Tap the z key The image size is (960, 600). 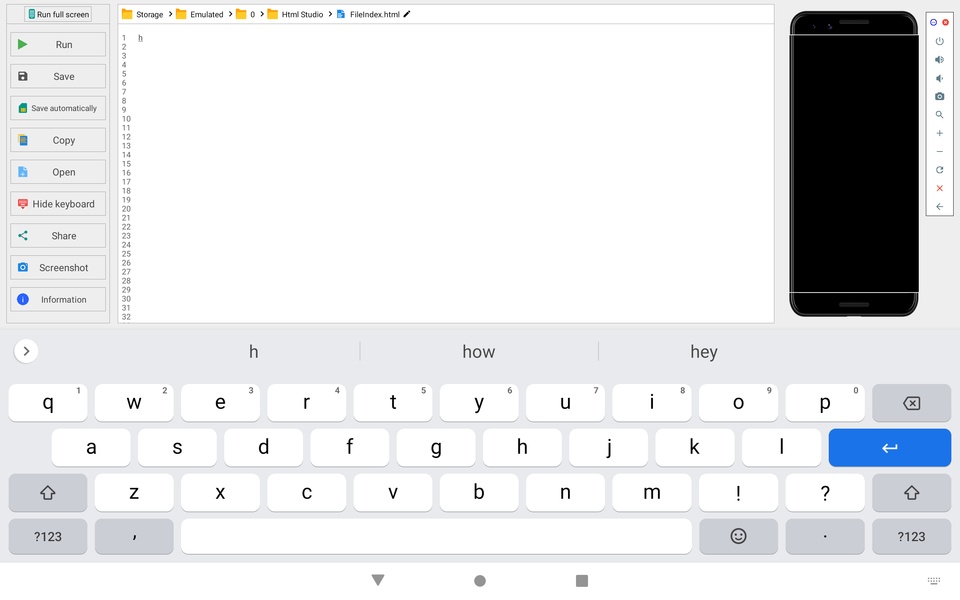click(134, 492)
